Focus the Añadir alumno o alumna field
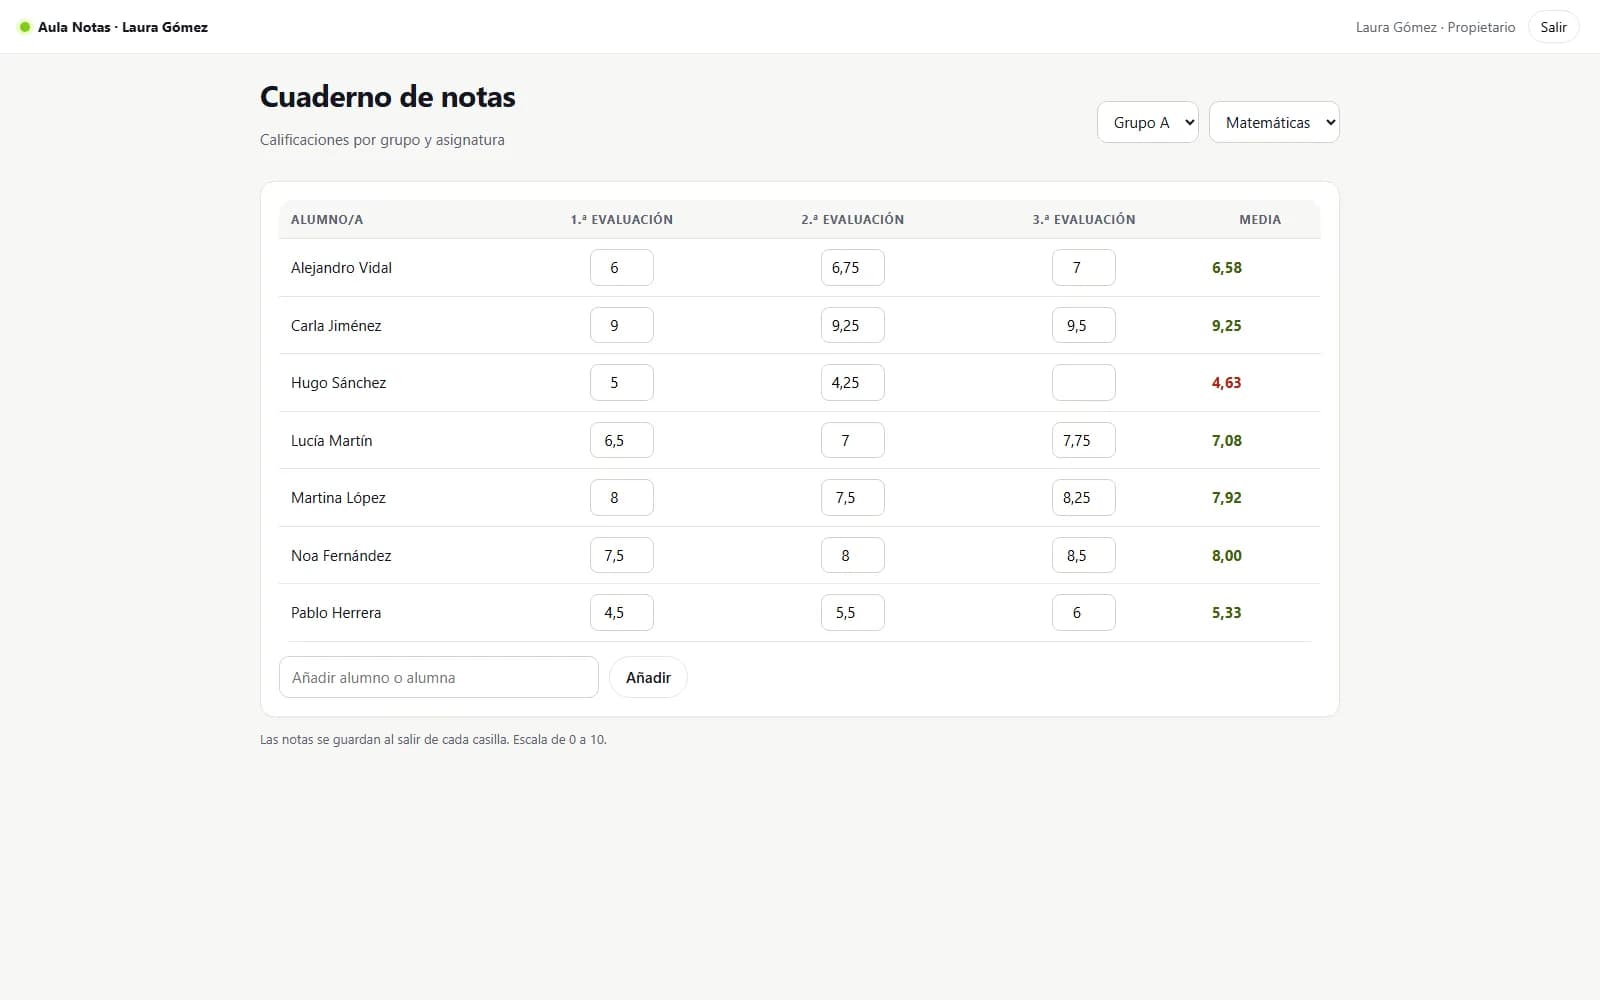 click(x=438, y=677)
